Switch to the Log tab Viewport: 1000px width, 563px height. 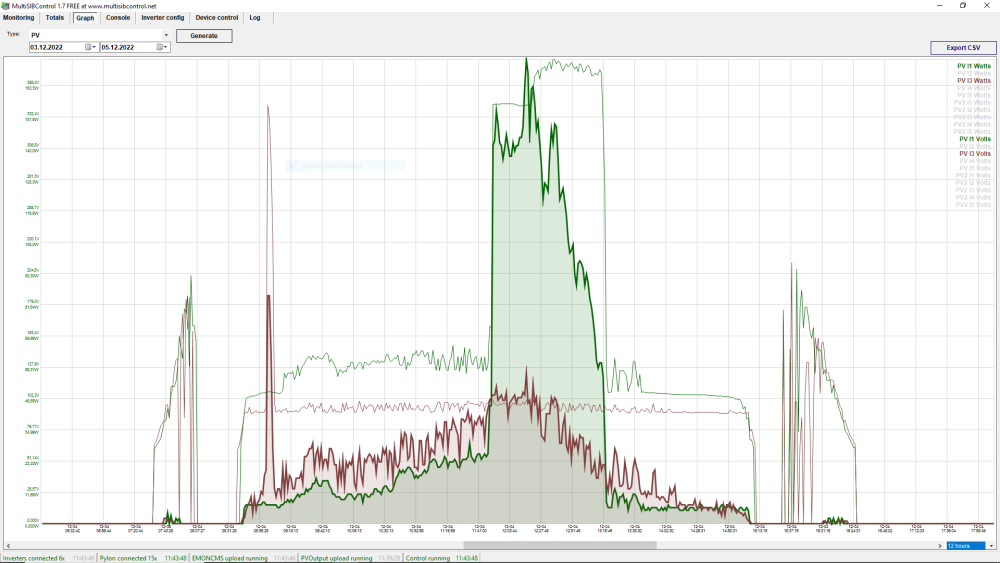click(255, 18)
